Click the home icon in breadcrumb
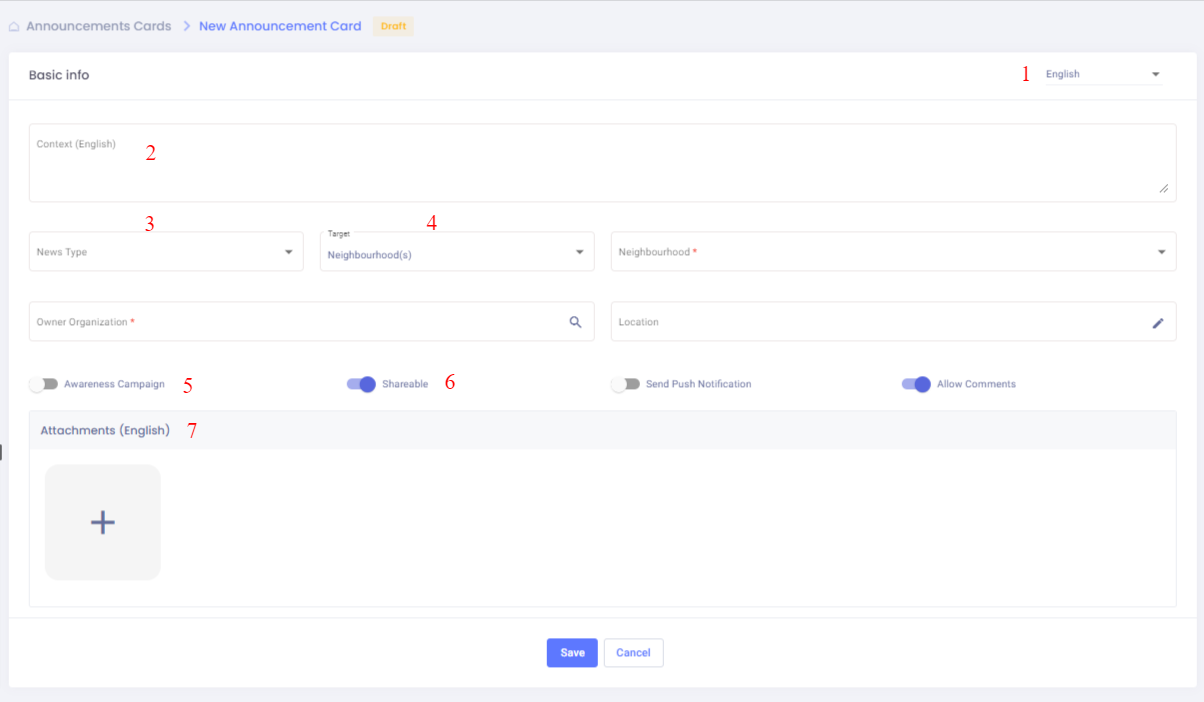The height and width of the screenshot is (702, 1204). (x=14, y=27)
